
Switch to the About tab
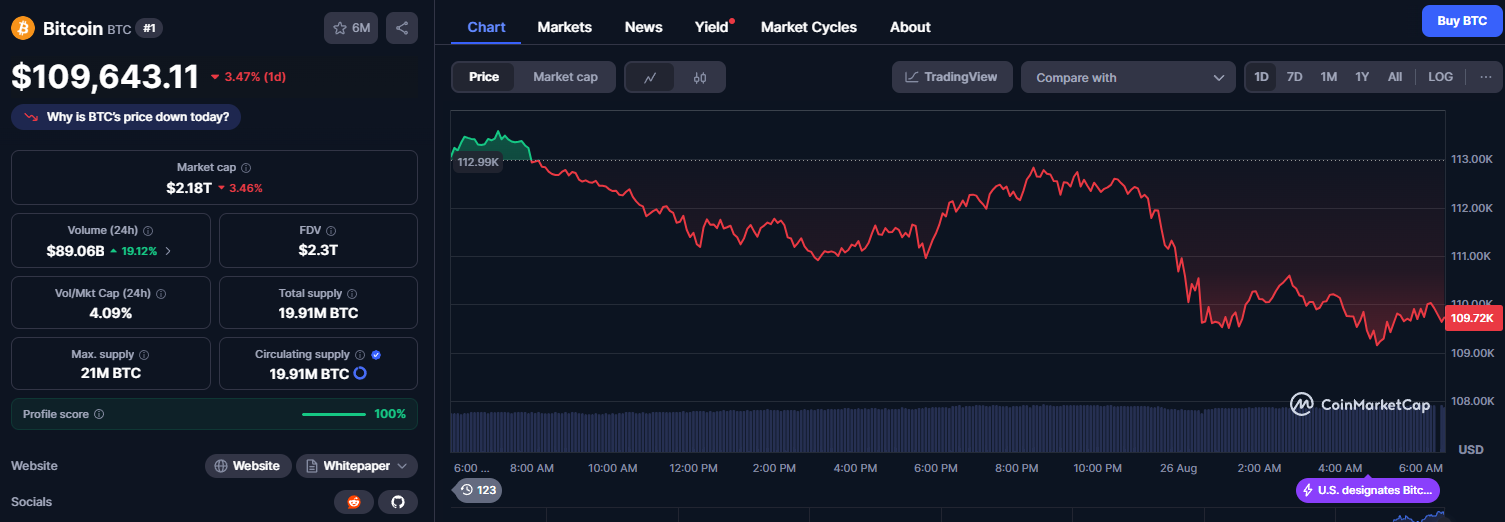(x=910, y=27)
